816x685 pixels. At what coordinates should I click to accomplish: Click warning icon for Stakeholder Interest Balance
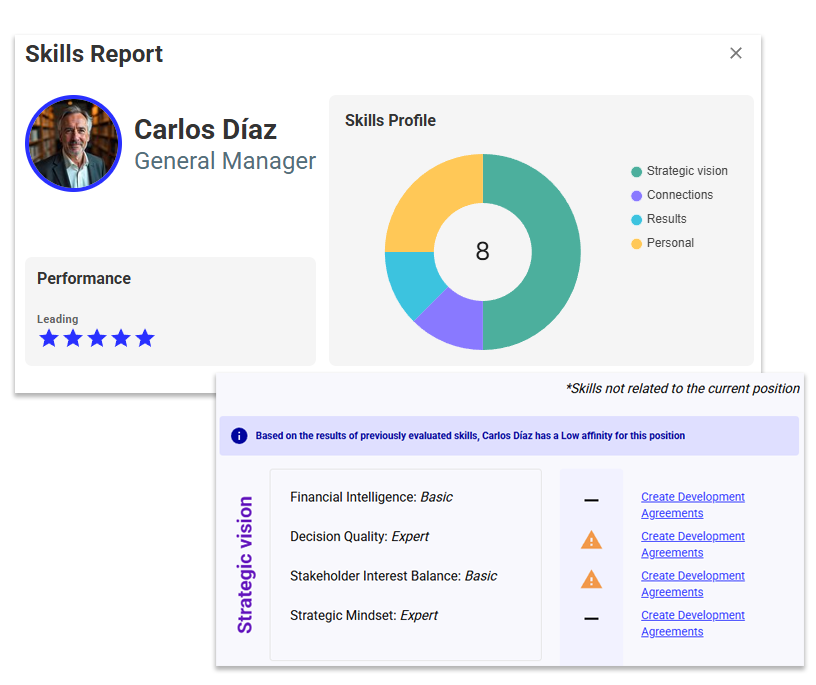(591, 579)
